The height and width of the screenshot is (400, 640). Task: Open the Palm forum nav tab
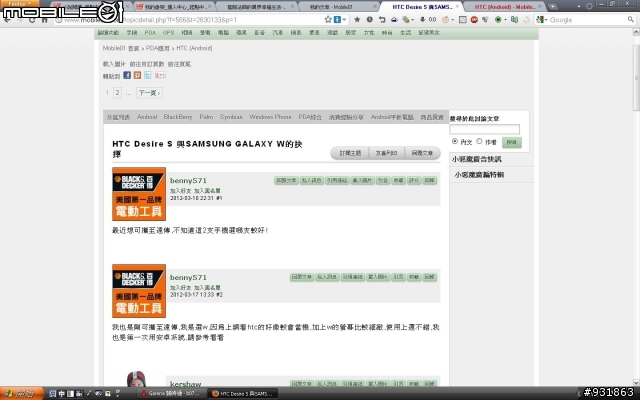click(x=206, y=117)
